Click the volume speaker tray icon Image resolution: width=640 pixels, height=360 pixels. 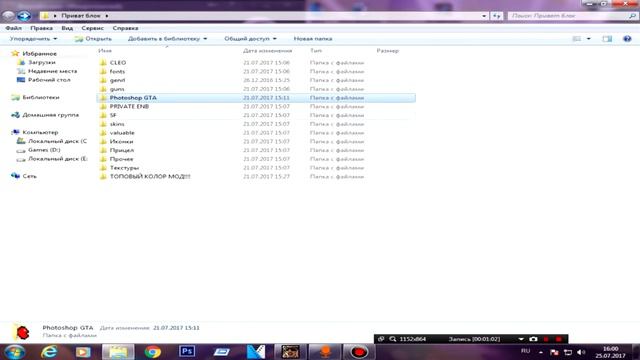point(581,352)
